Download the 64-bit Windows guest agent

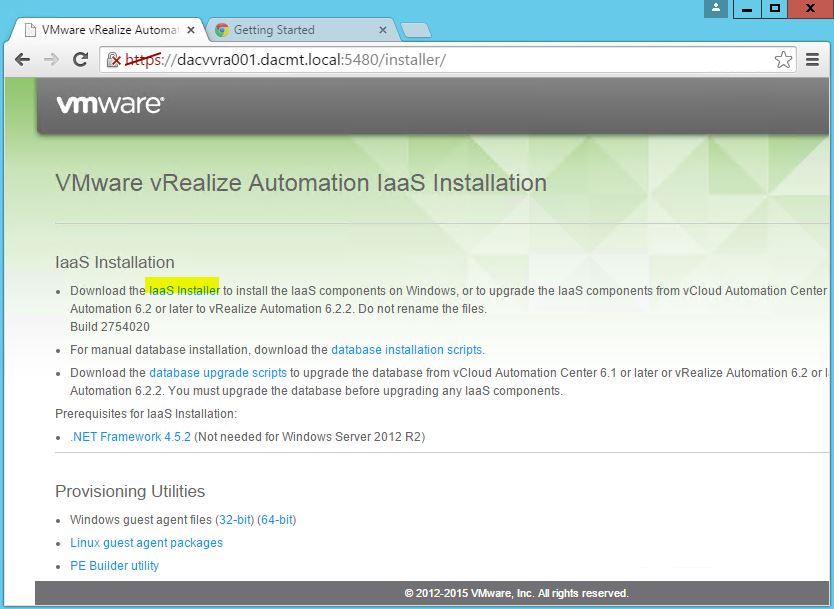point(277,520)
